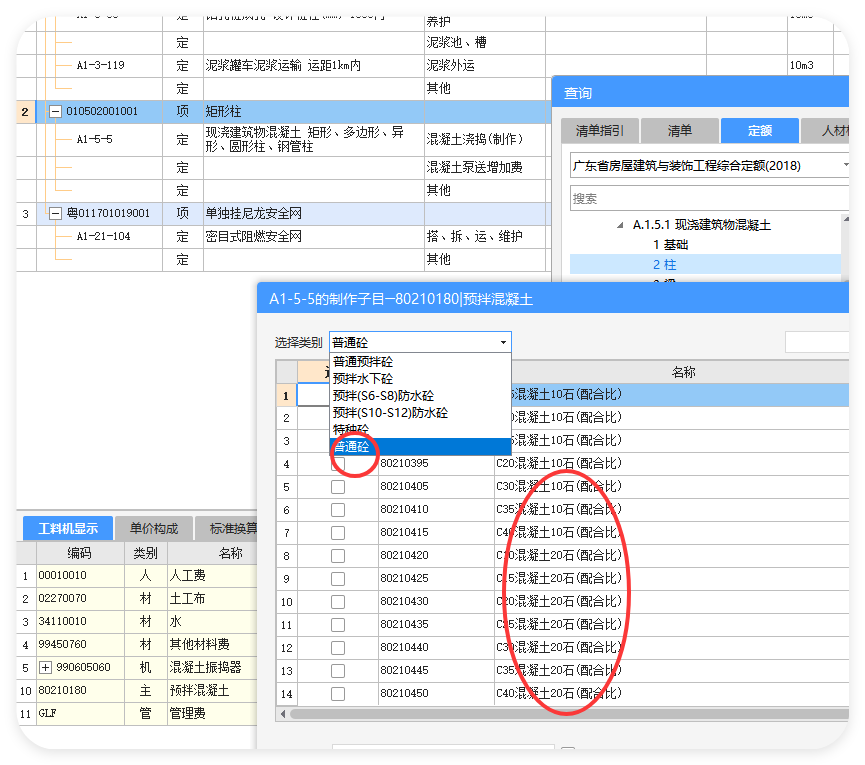Tick the checkbox for code 80210405
865x765 pixels.
[338, 487]
